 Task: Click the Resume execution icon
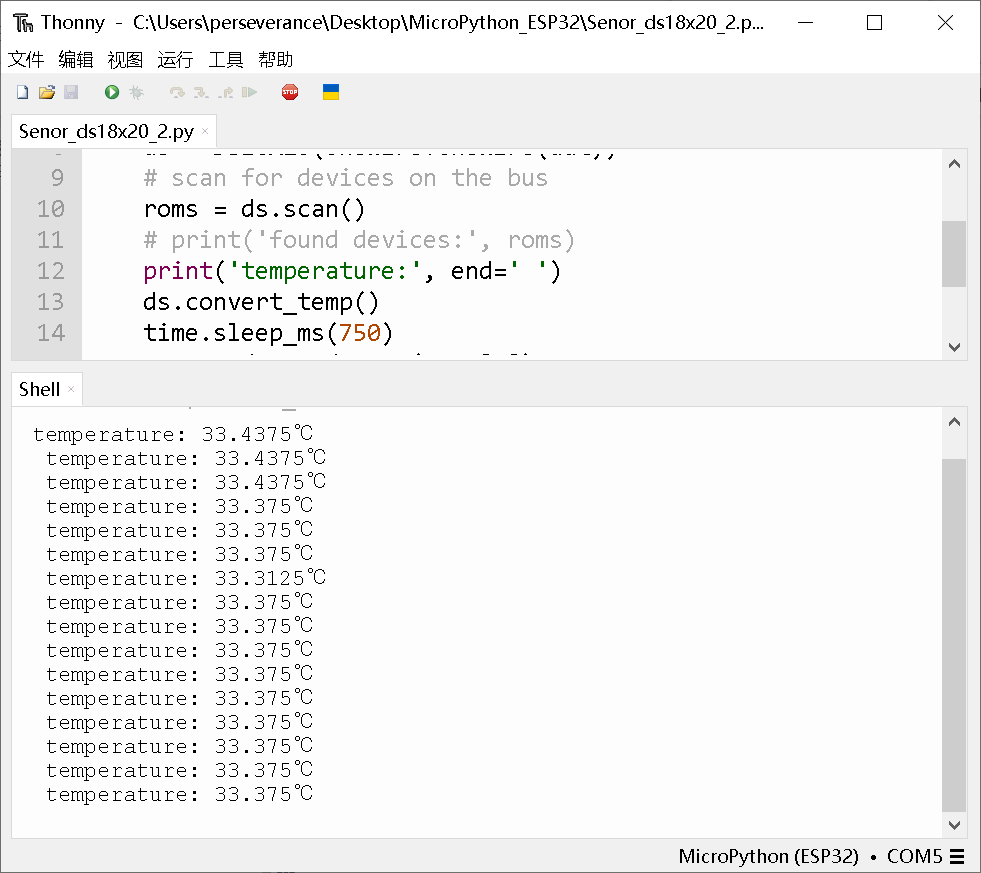(249, 91)
